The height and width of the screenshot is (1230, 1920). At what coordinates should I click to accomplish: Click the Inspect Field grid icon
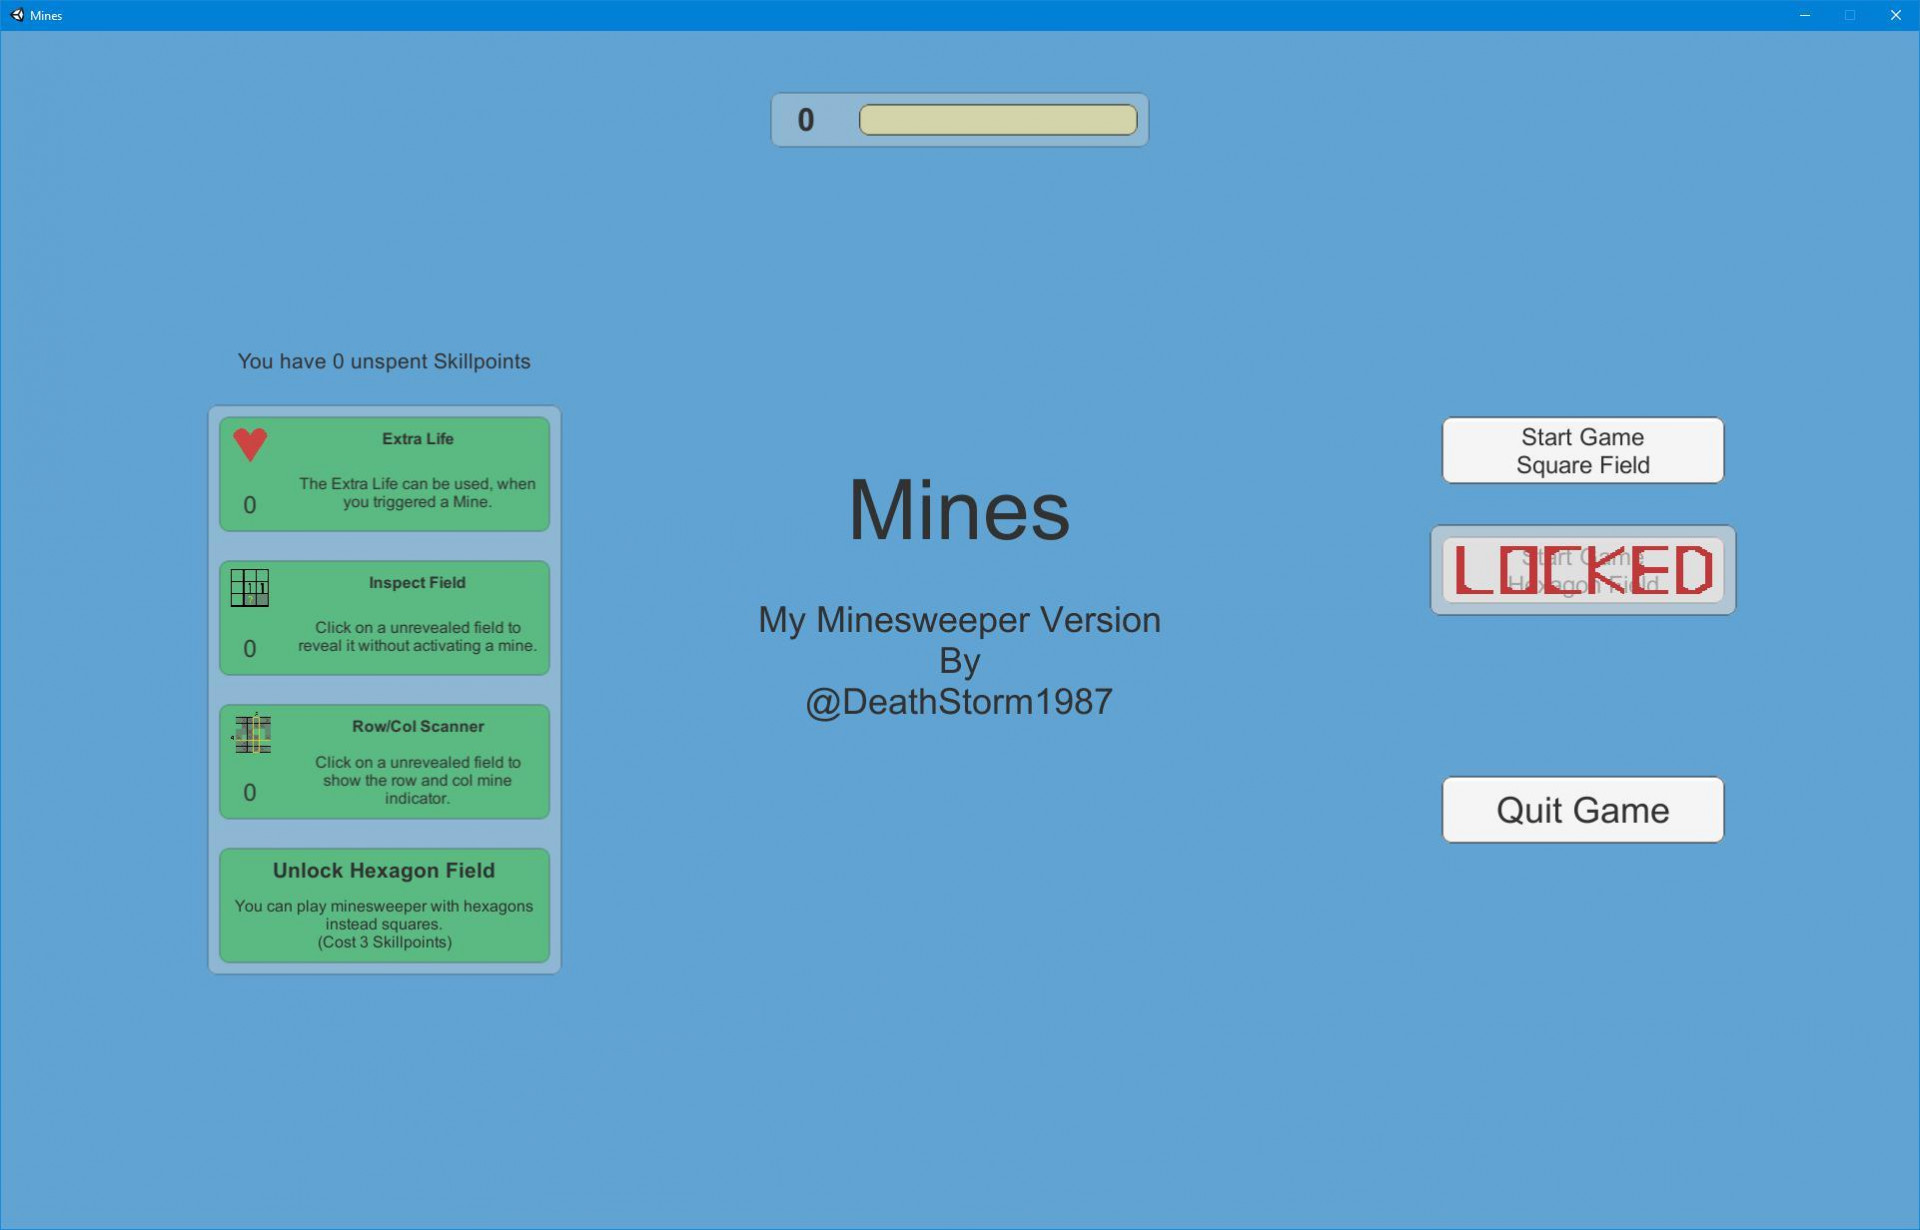pos(250,588)
